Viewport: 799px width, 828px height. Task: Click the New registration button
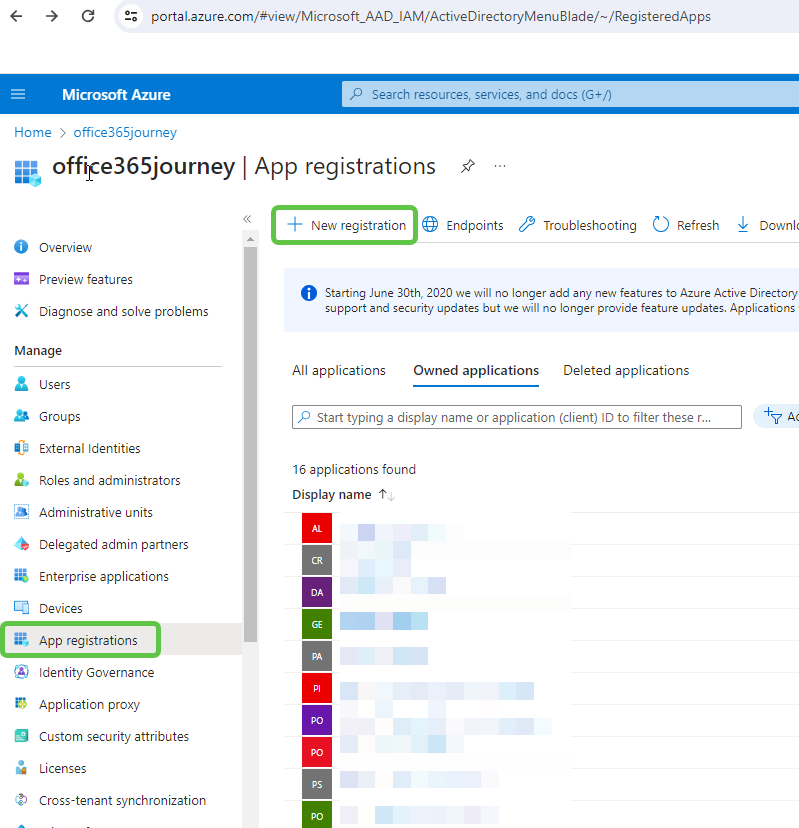point(347,225)
